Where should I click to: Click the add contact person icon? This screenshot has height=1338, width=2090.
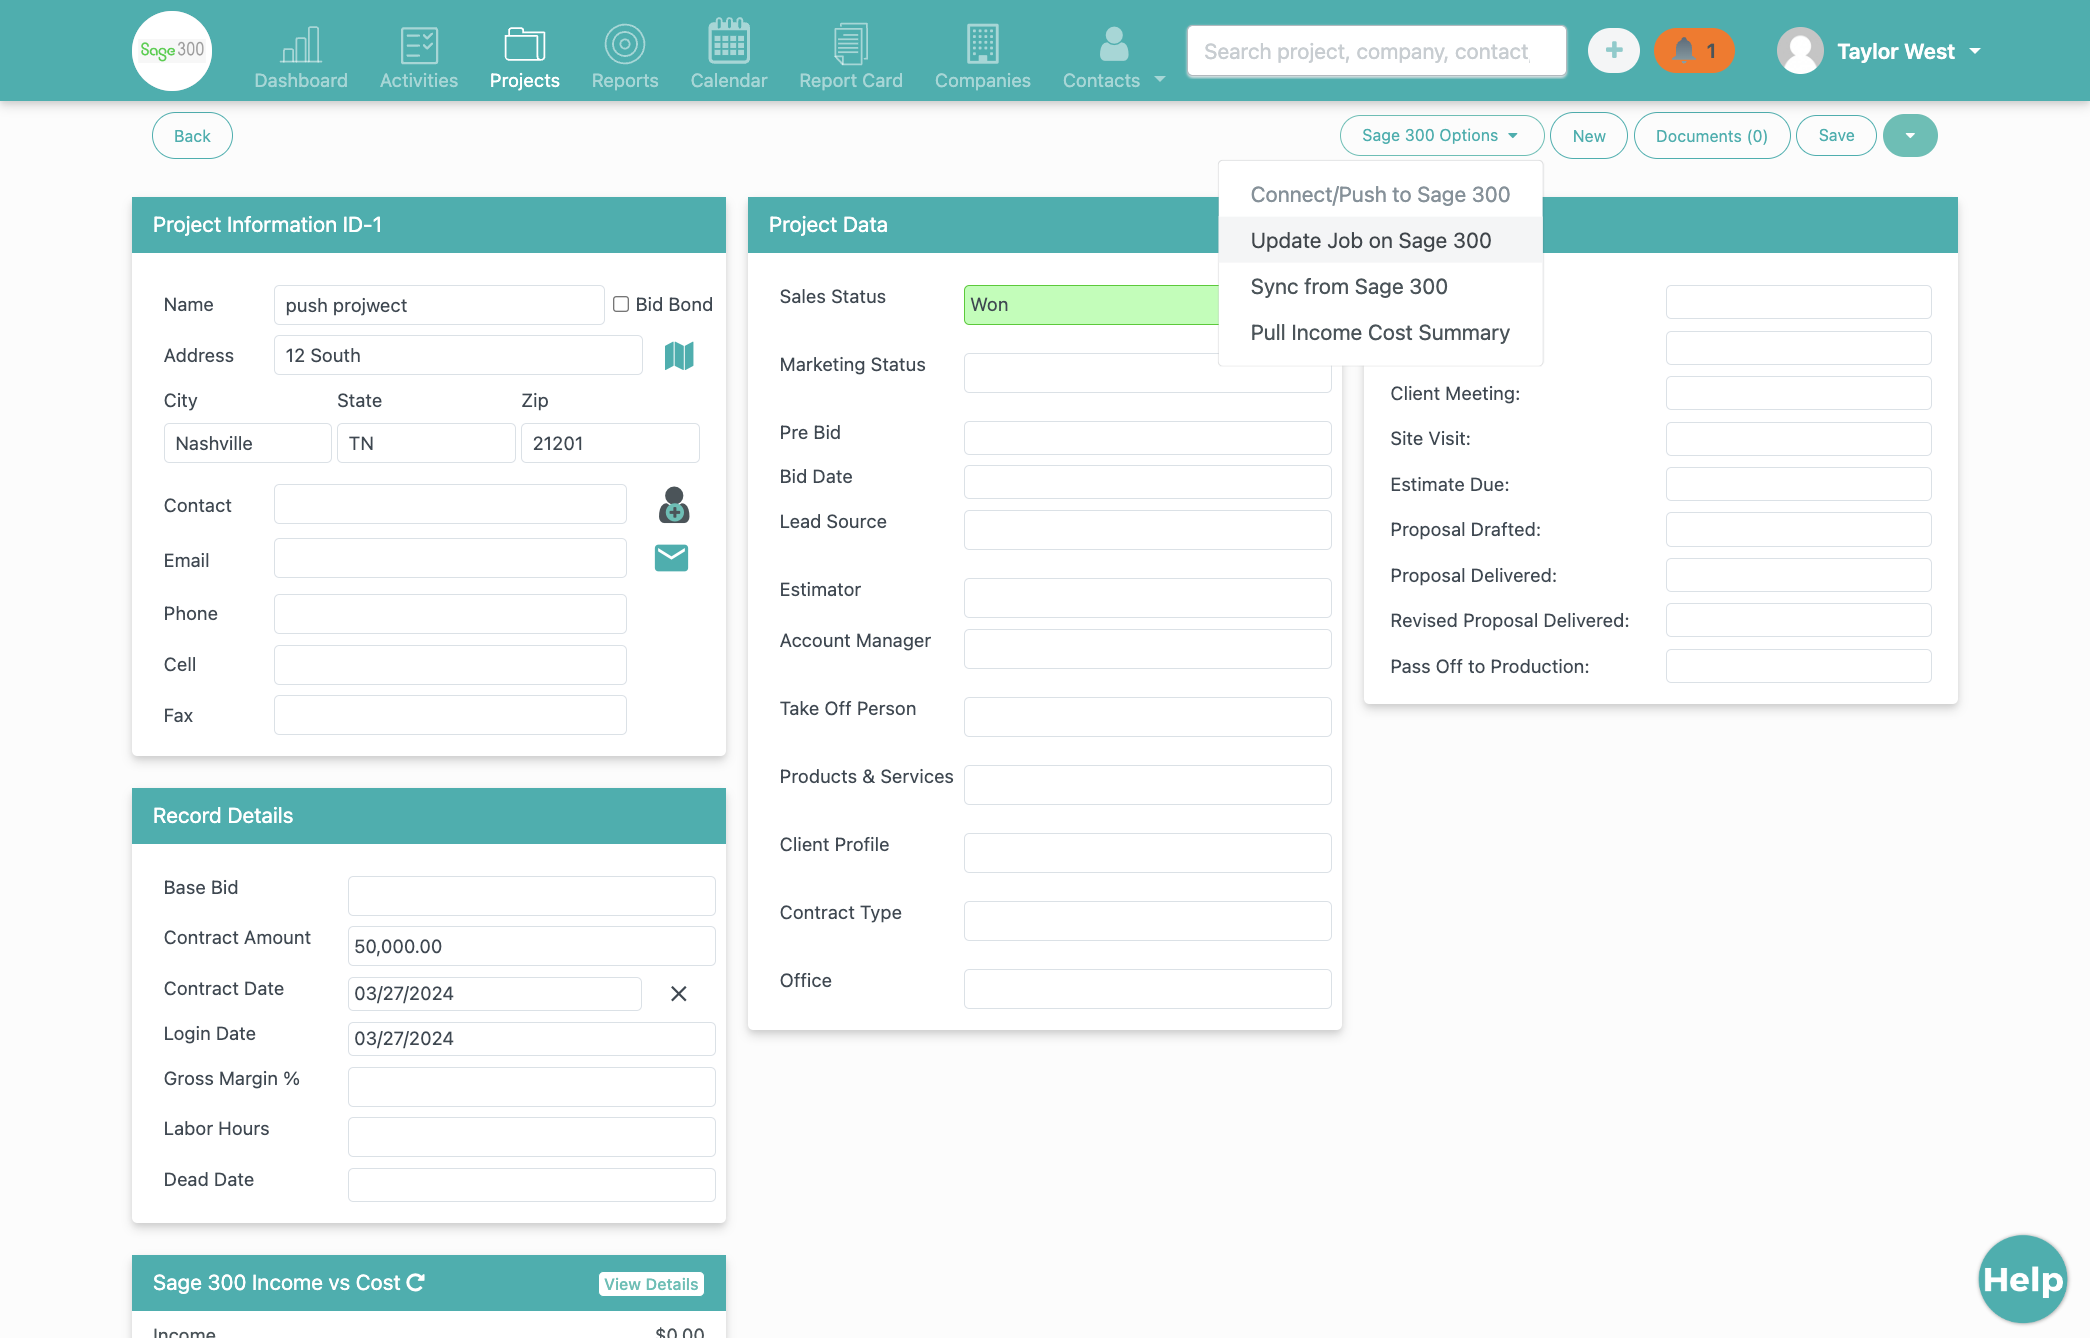(674, 505)
